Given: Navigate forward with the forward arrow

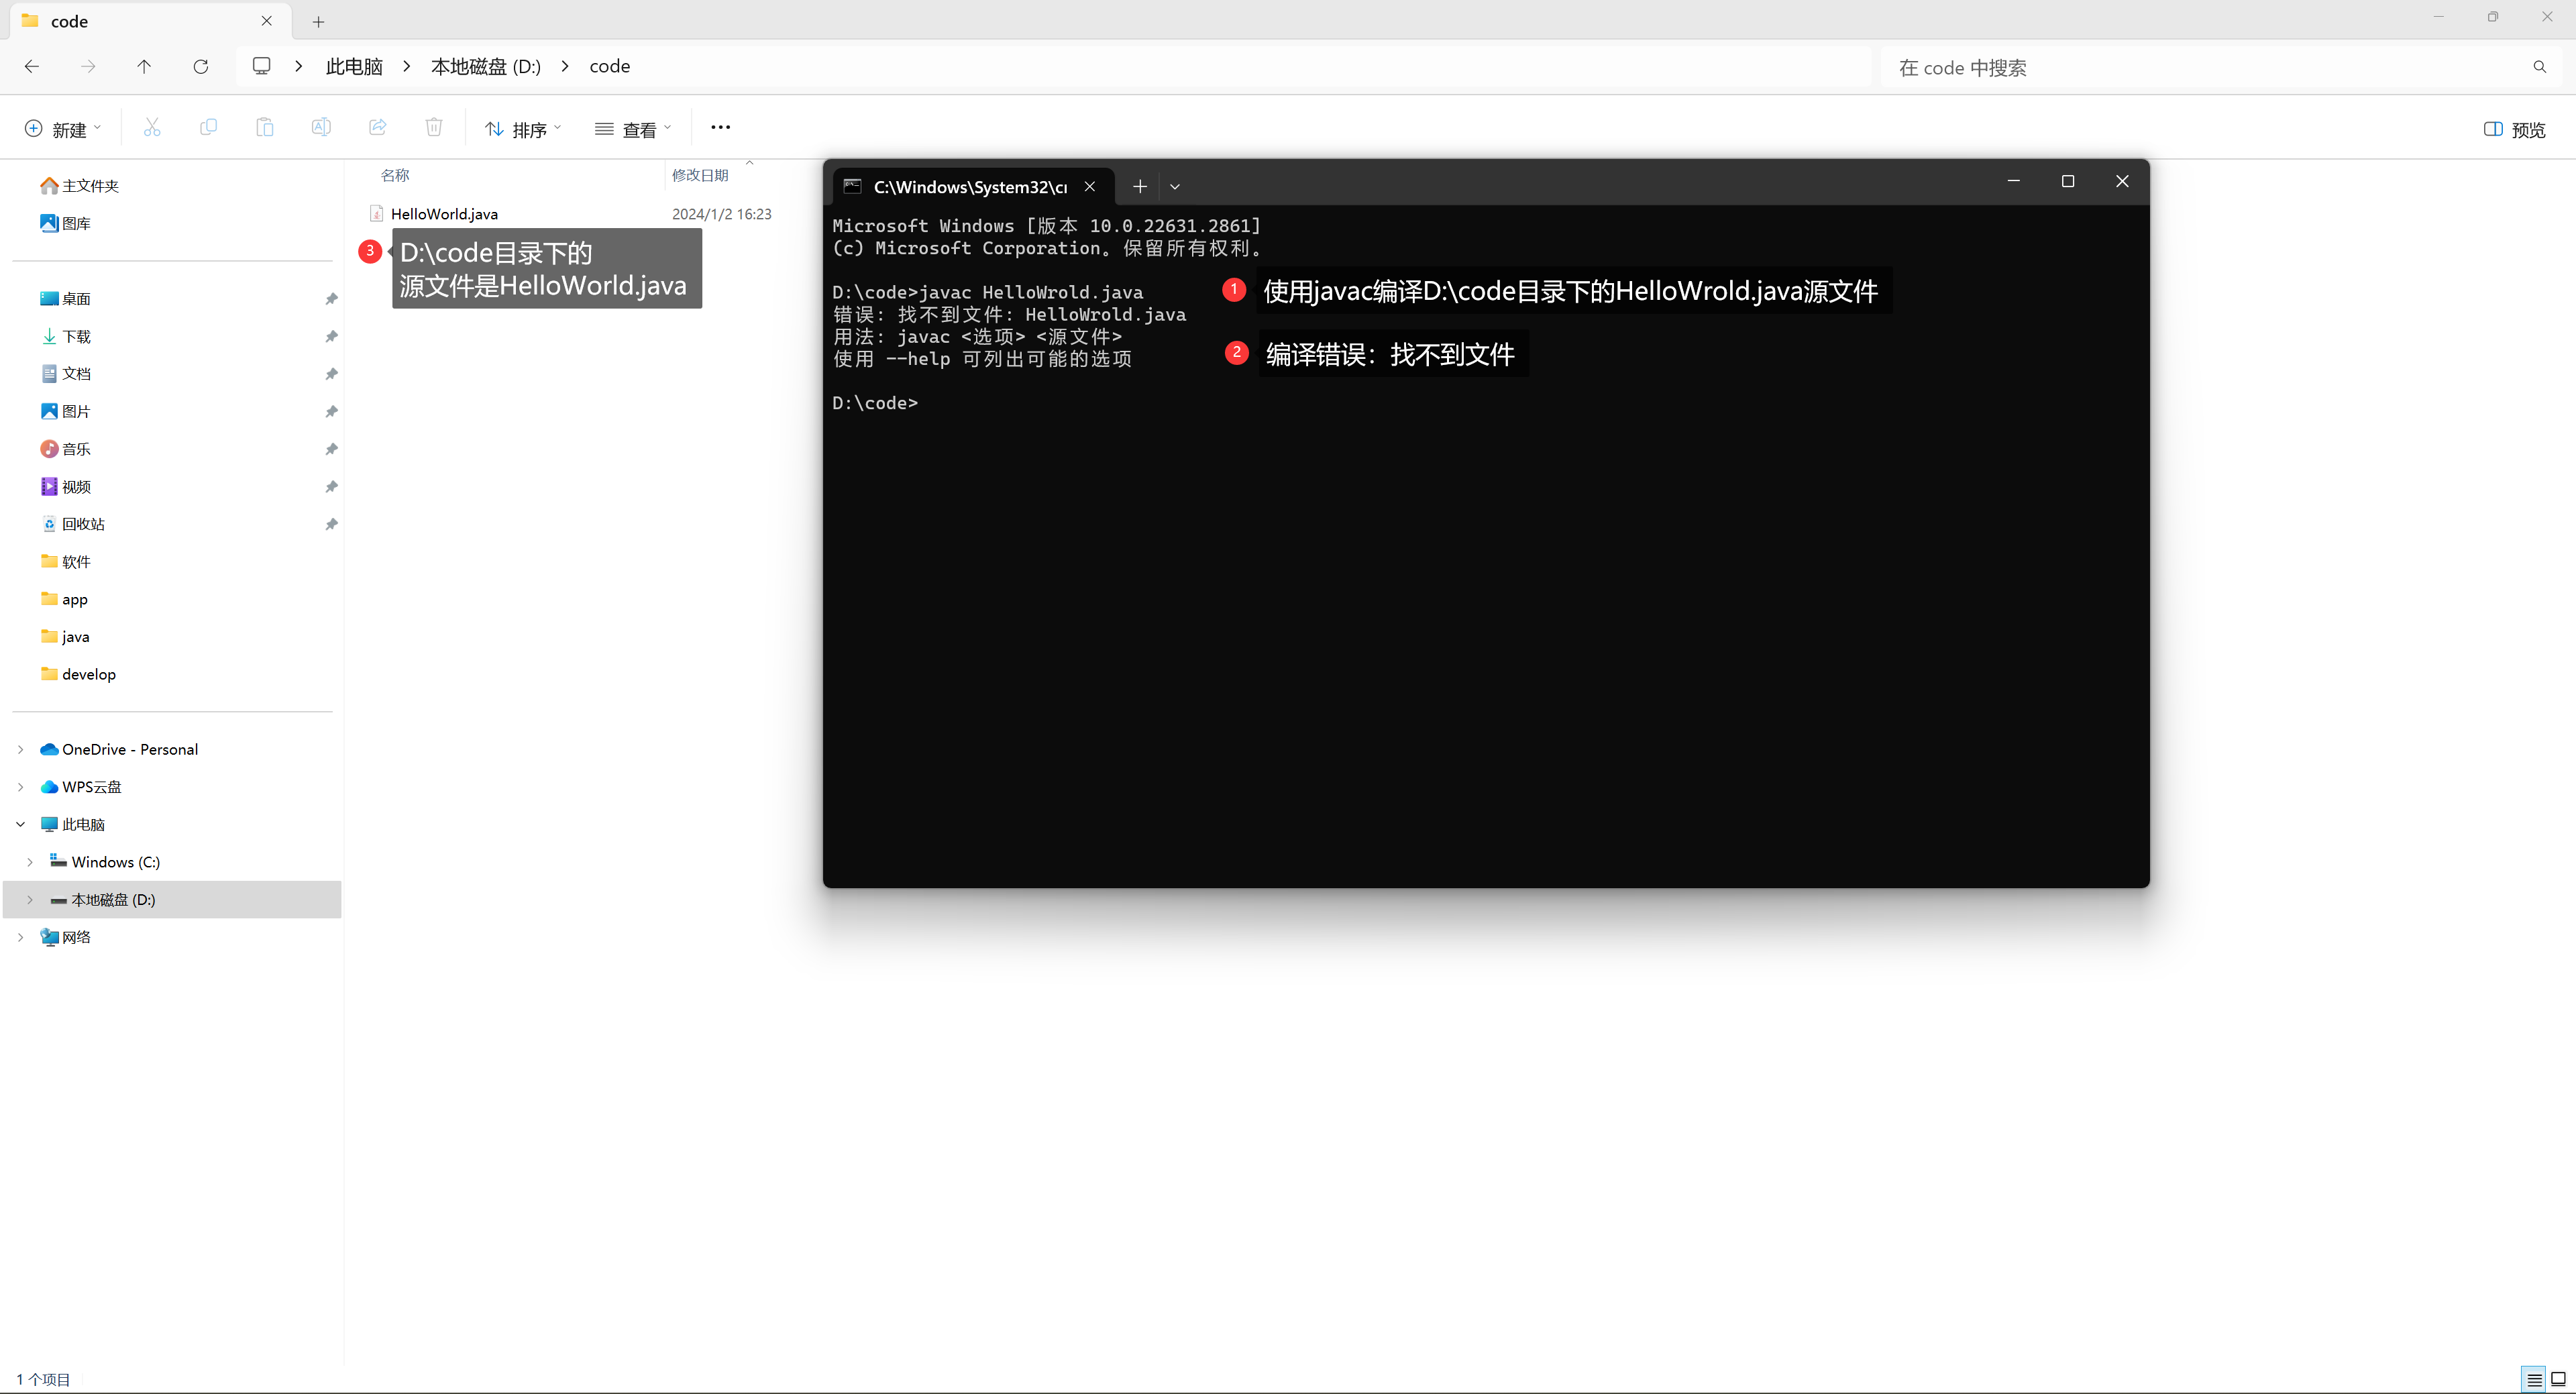Looking at the screenshot, I should 88,66.
